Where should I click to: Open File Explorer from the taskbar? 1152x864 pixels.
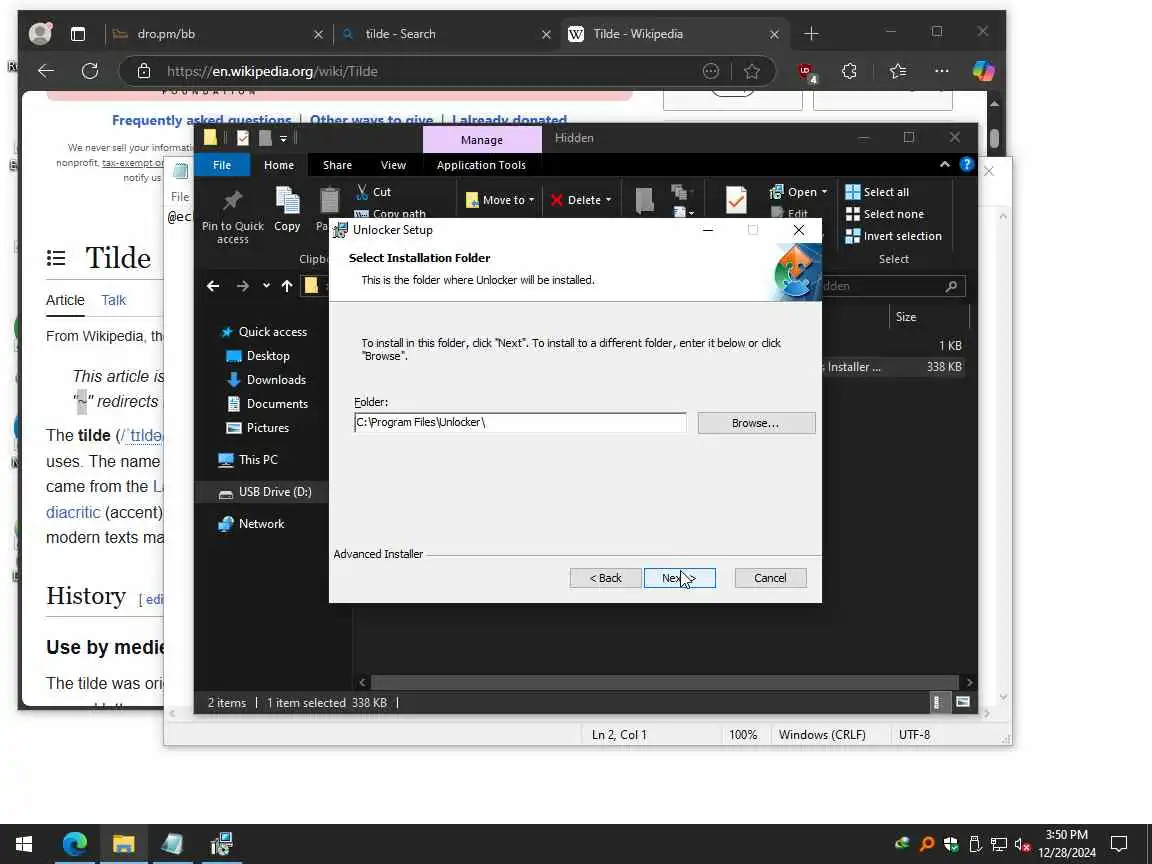coord(123,844)
